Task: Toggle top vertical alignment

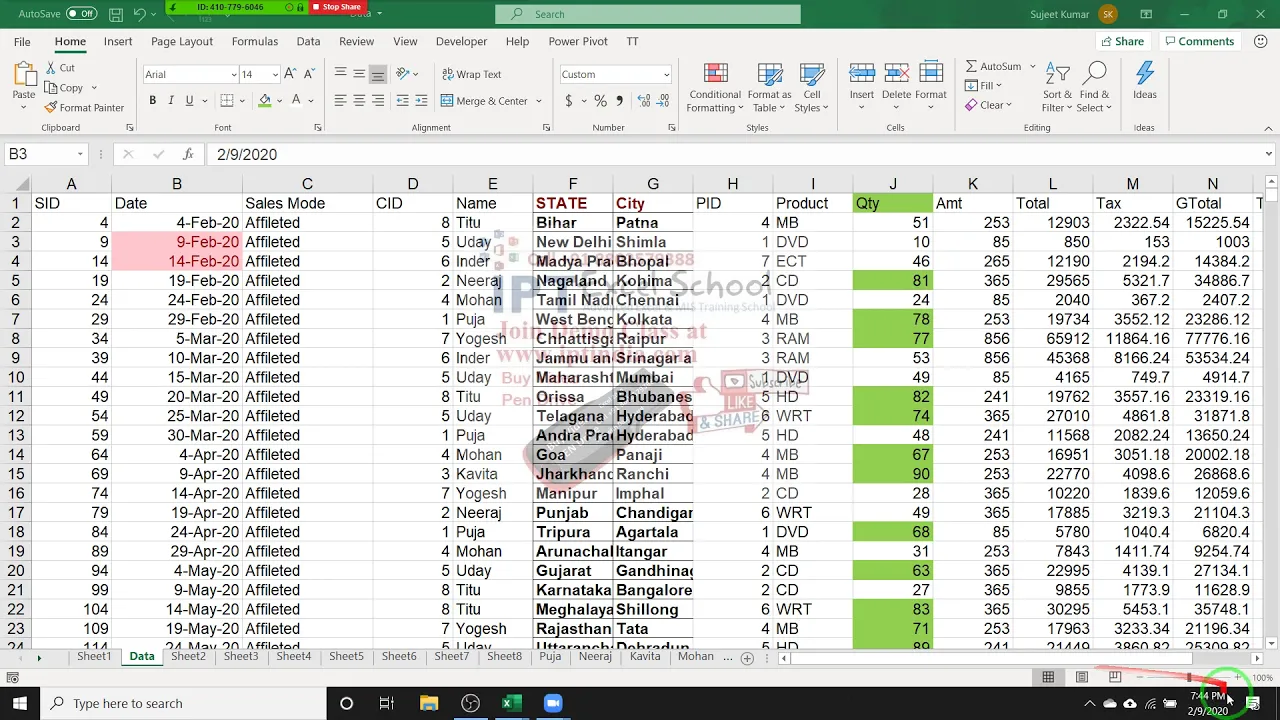Action: pyautogui.click(x=340, y=74)
